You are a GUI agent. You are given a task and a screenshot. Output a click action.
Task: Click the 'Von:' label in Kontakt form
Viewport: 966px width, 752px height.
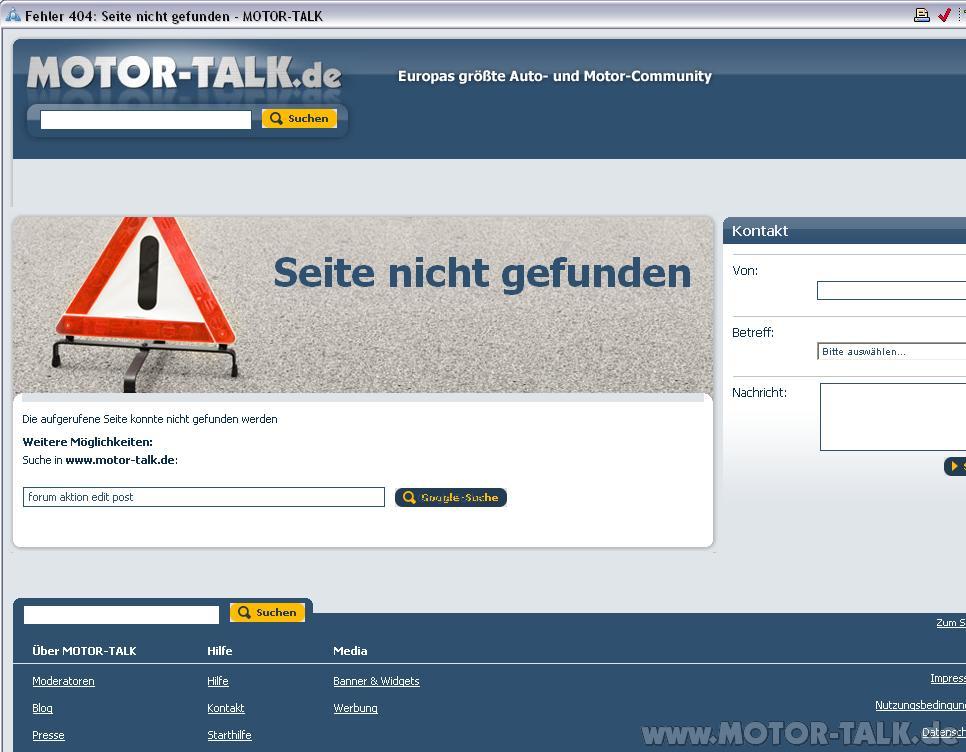pyautogui.click(x=745, y=270)
